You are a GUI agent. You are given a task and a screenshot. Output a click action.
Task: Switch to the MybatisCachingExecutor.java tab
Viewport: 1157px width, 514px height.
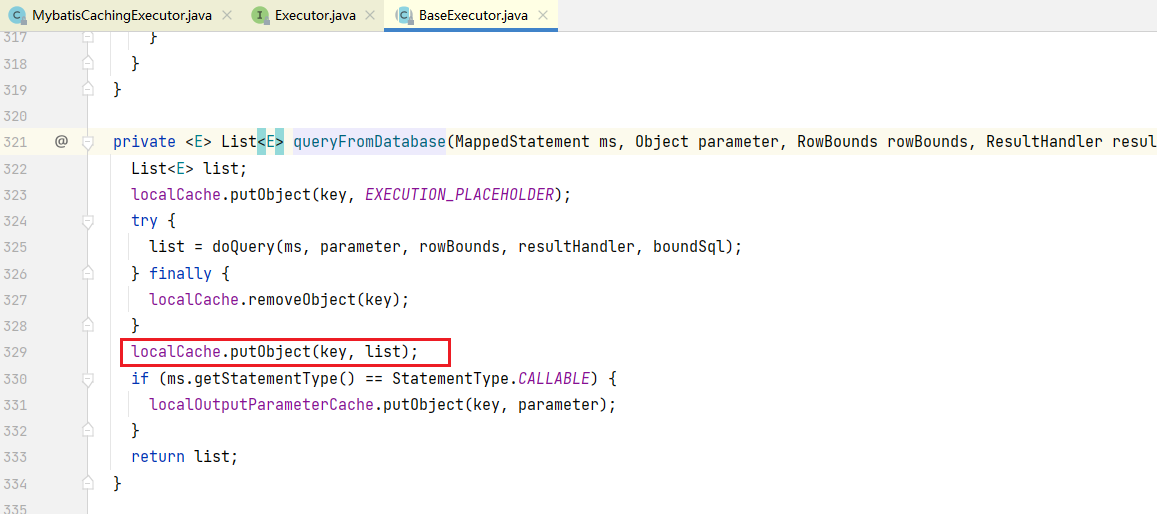(121, 16)
